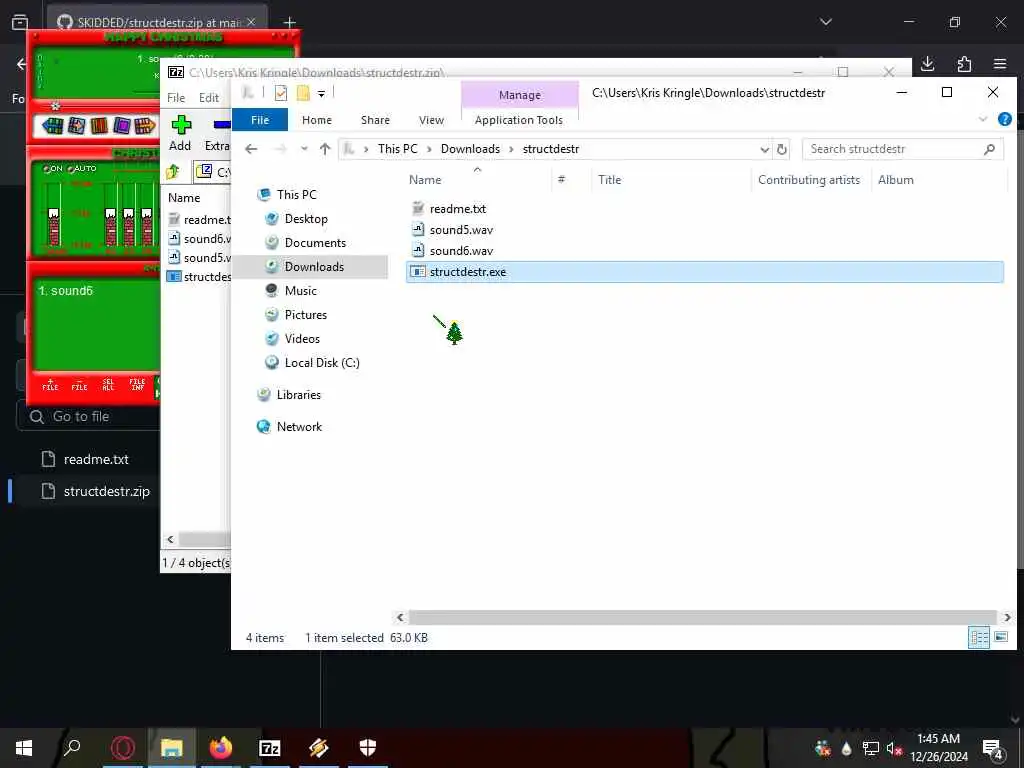
Task: Click the Firefox Extensions puzzle icon
Action: click(x=964, y=63)
